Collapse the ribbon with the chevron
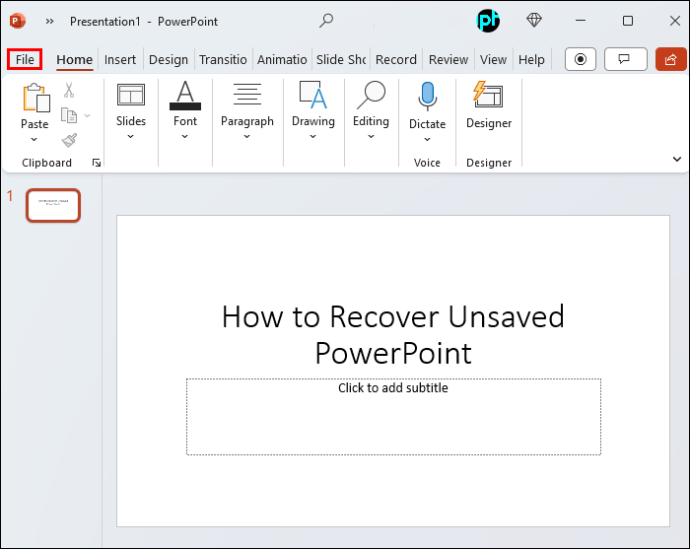The width and height of the screenshot is (690, 549). [x=676, y=159]
